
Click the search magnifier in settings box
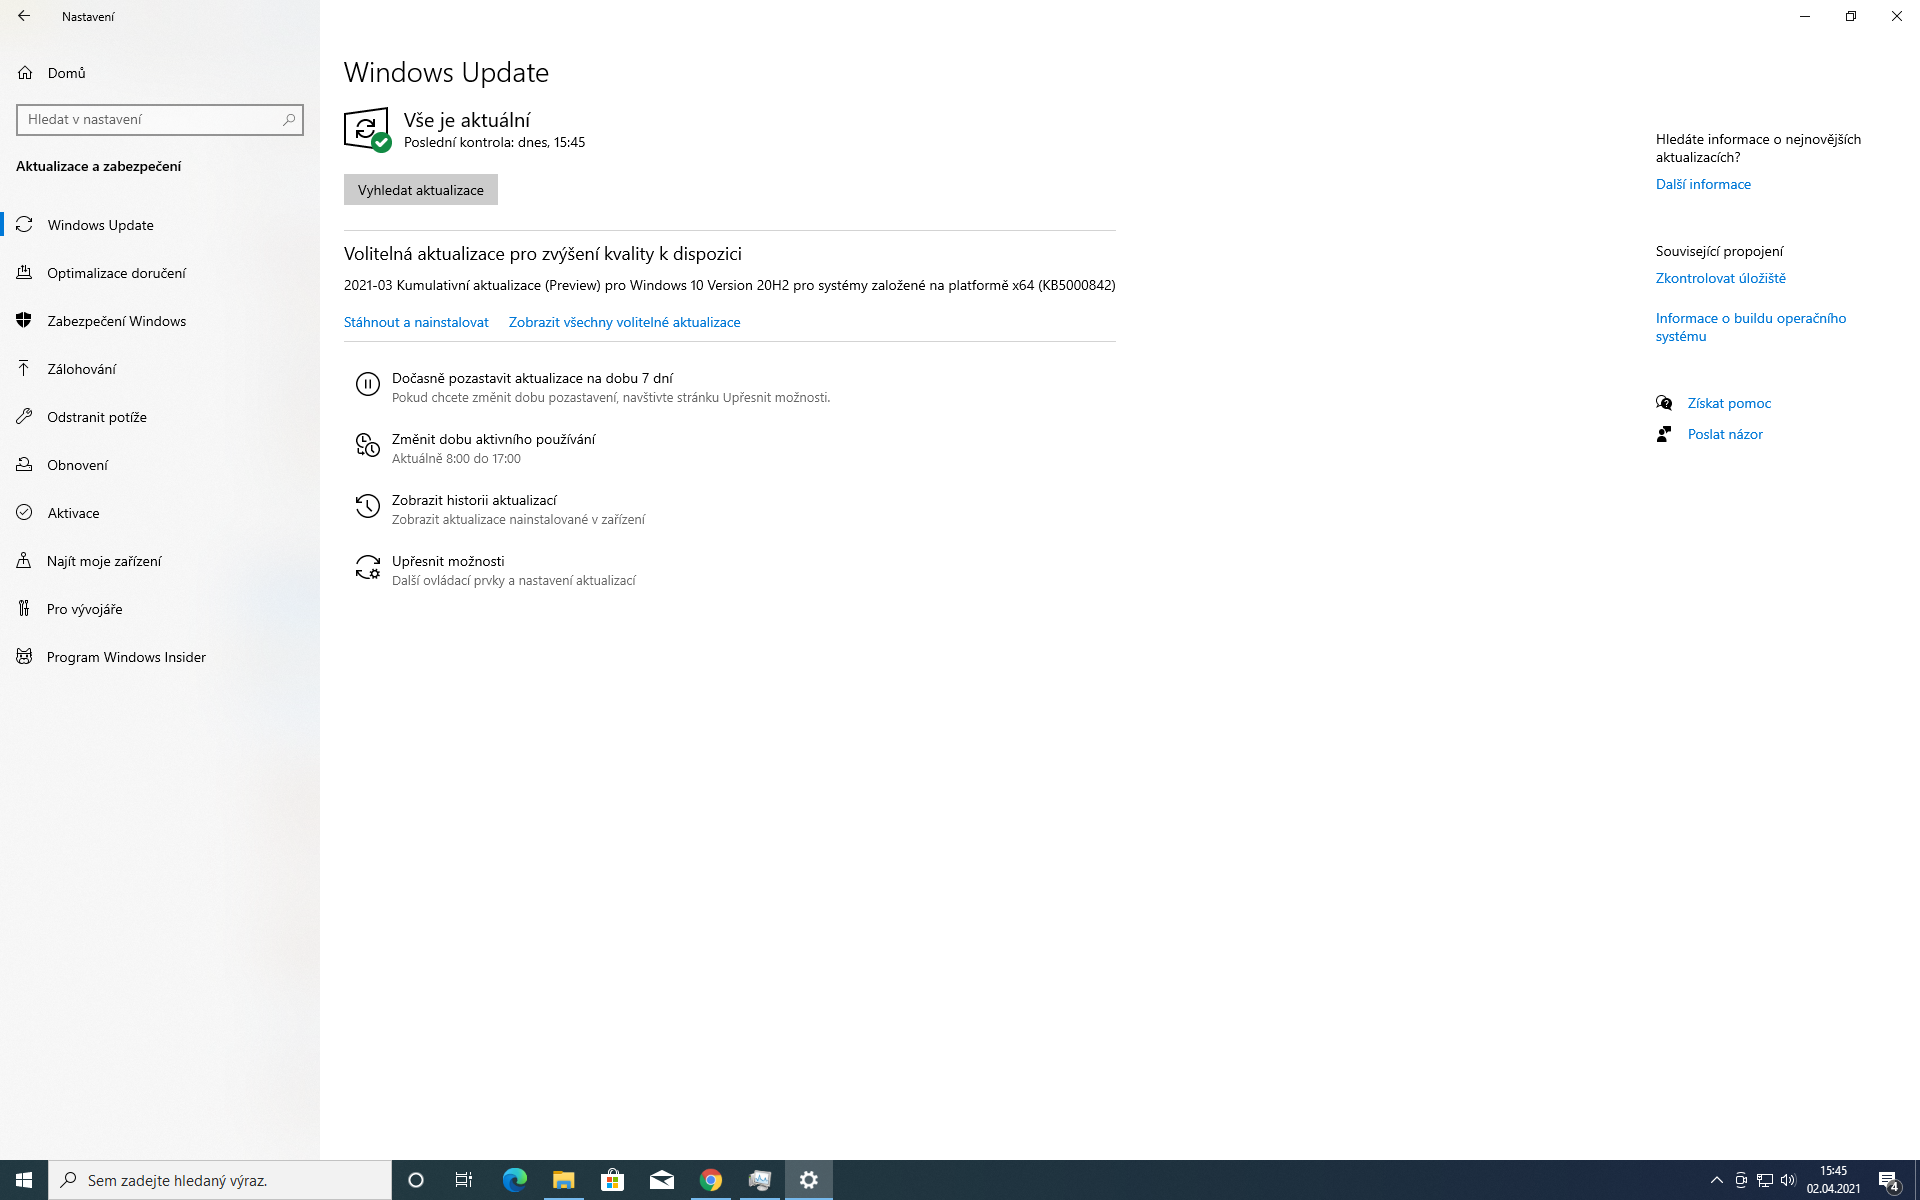tap(289, 119)
